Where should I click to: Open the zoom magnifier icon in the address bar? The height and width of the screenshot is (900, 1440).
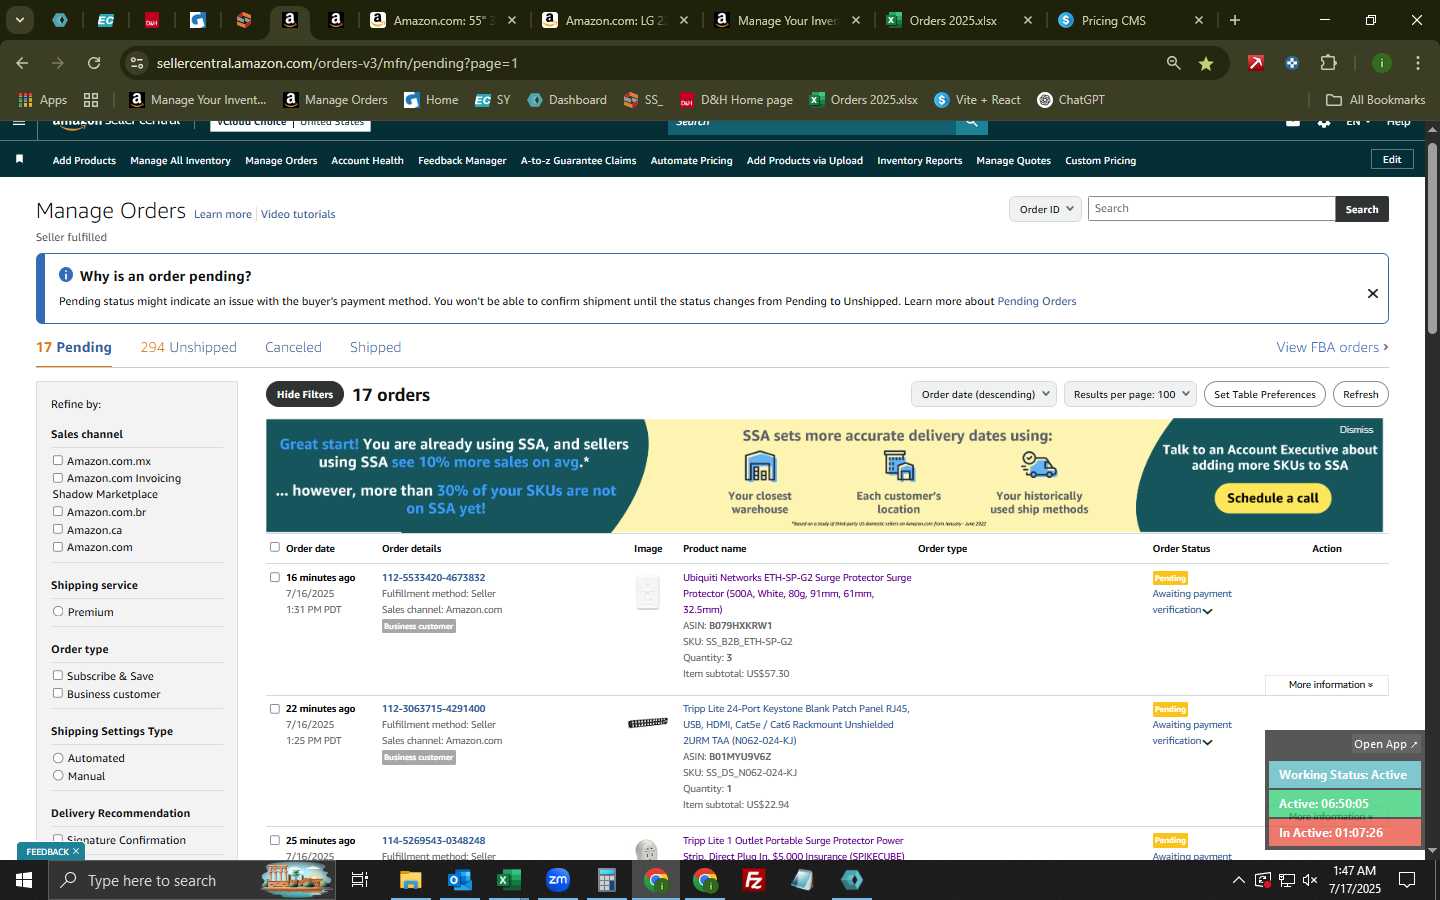pos(1173,63)
